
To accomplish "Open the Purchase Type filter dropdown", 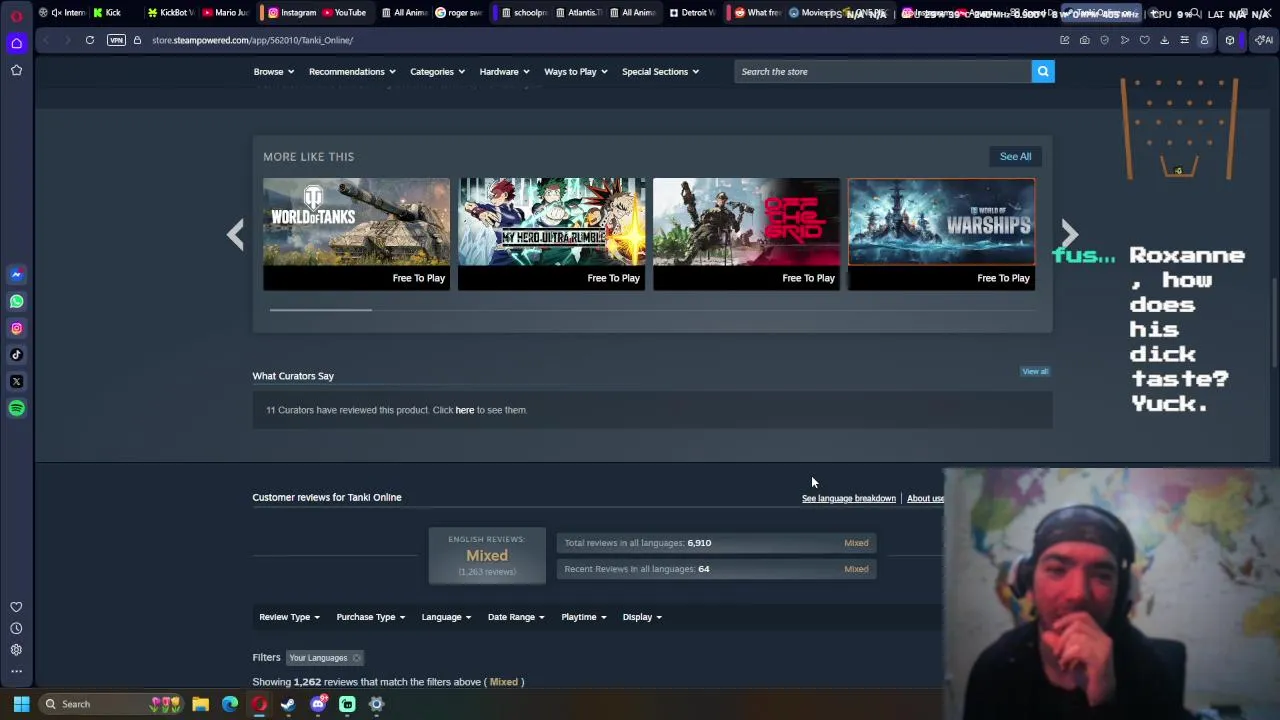I will pyautogui.click(x=370, y=617).
